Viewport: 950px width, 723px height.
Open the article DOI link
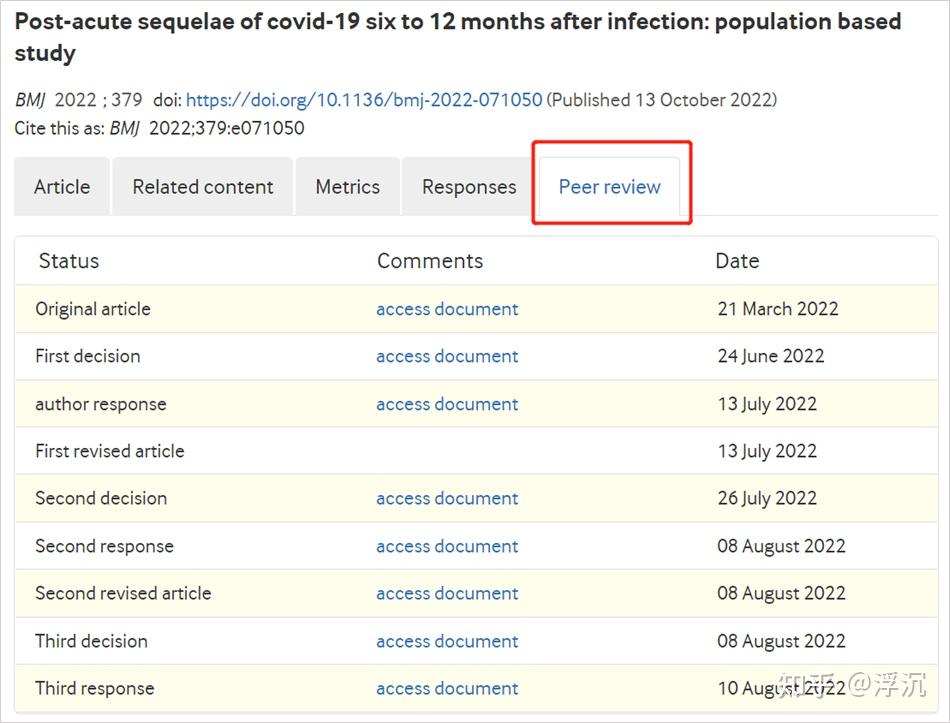click(x=364, y=100)
